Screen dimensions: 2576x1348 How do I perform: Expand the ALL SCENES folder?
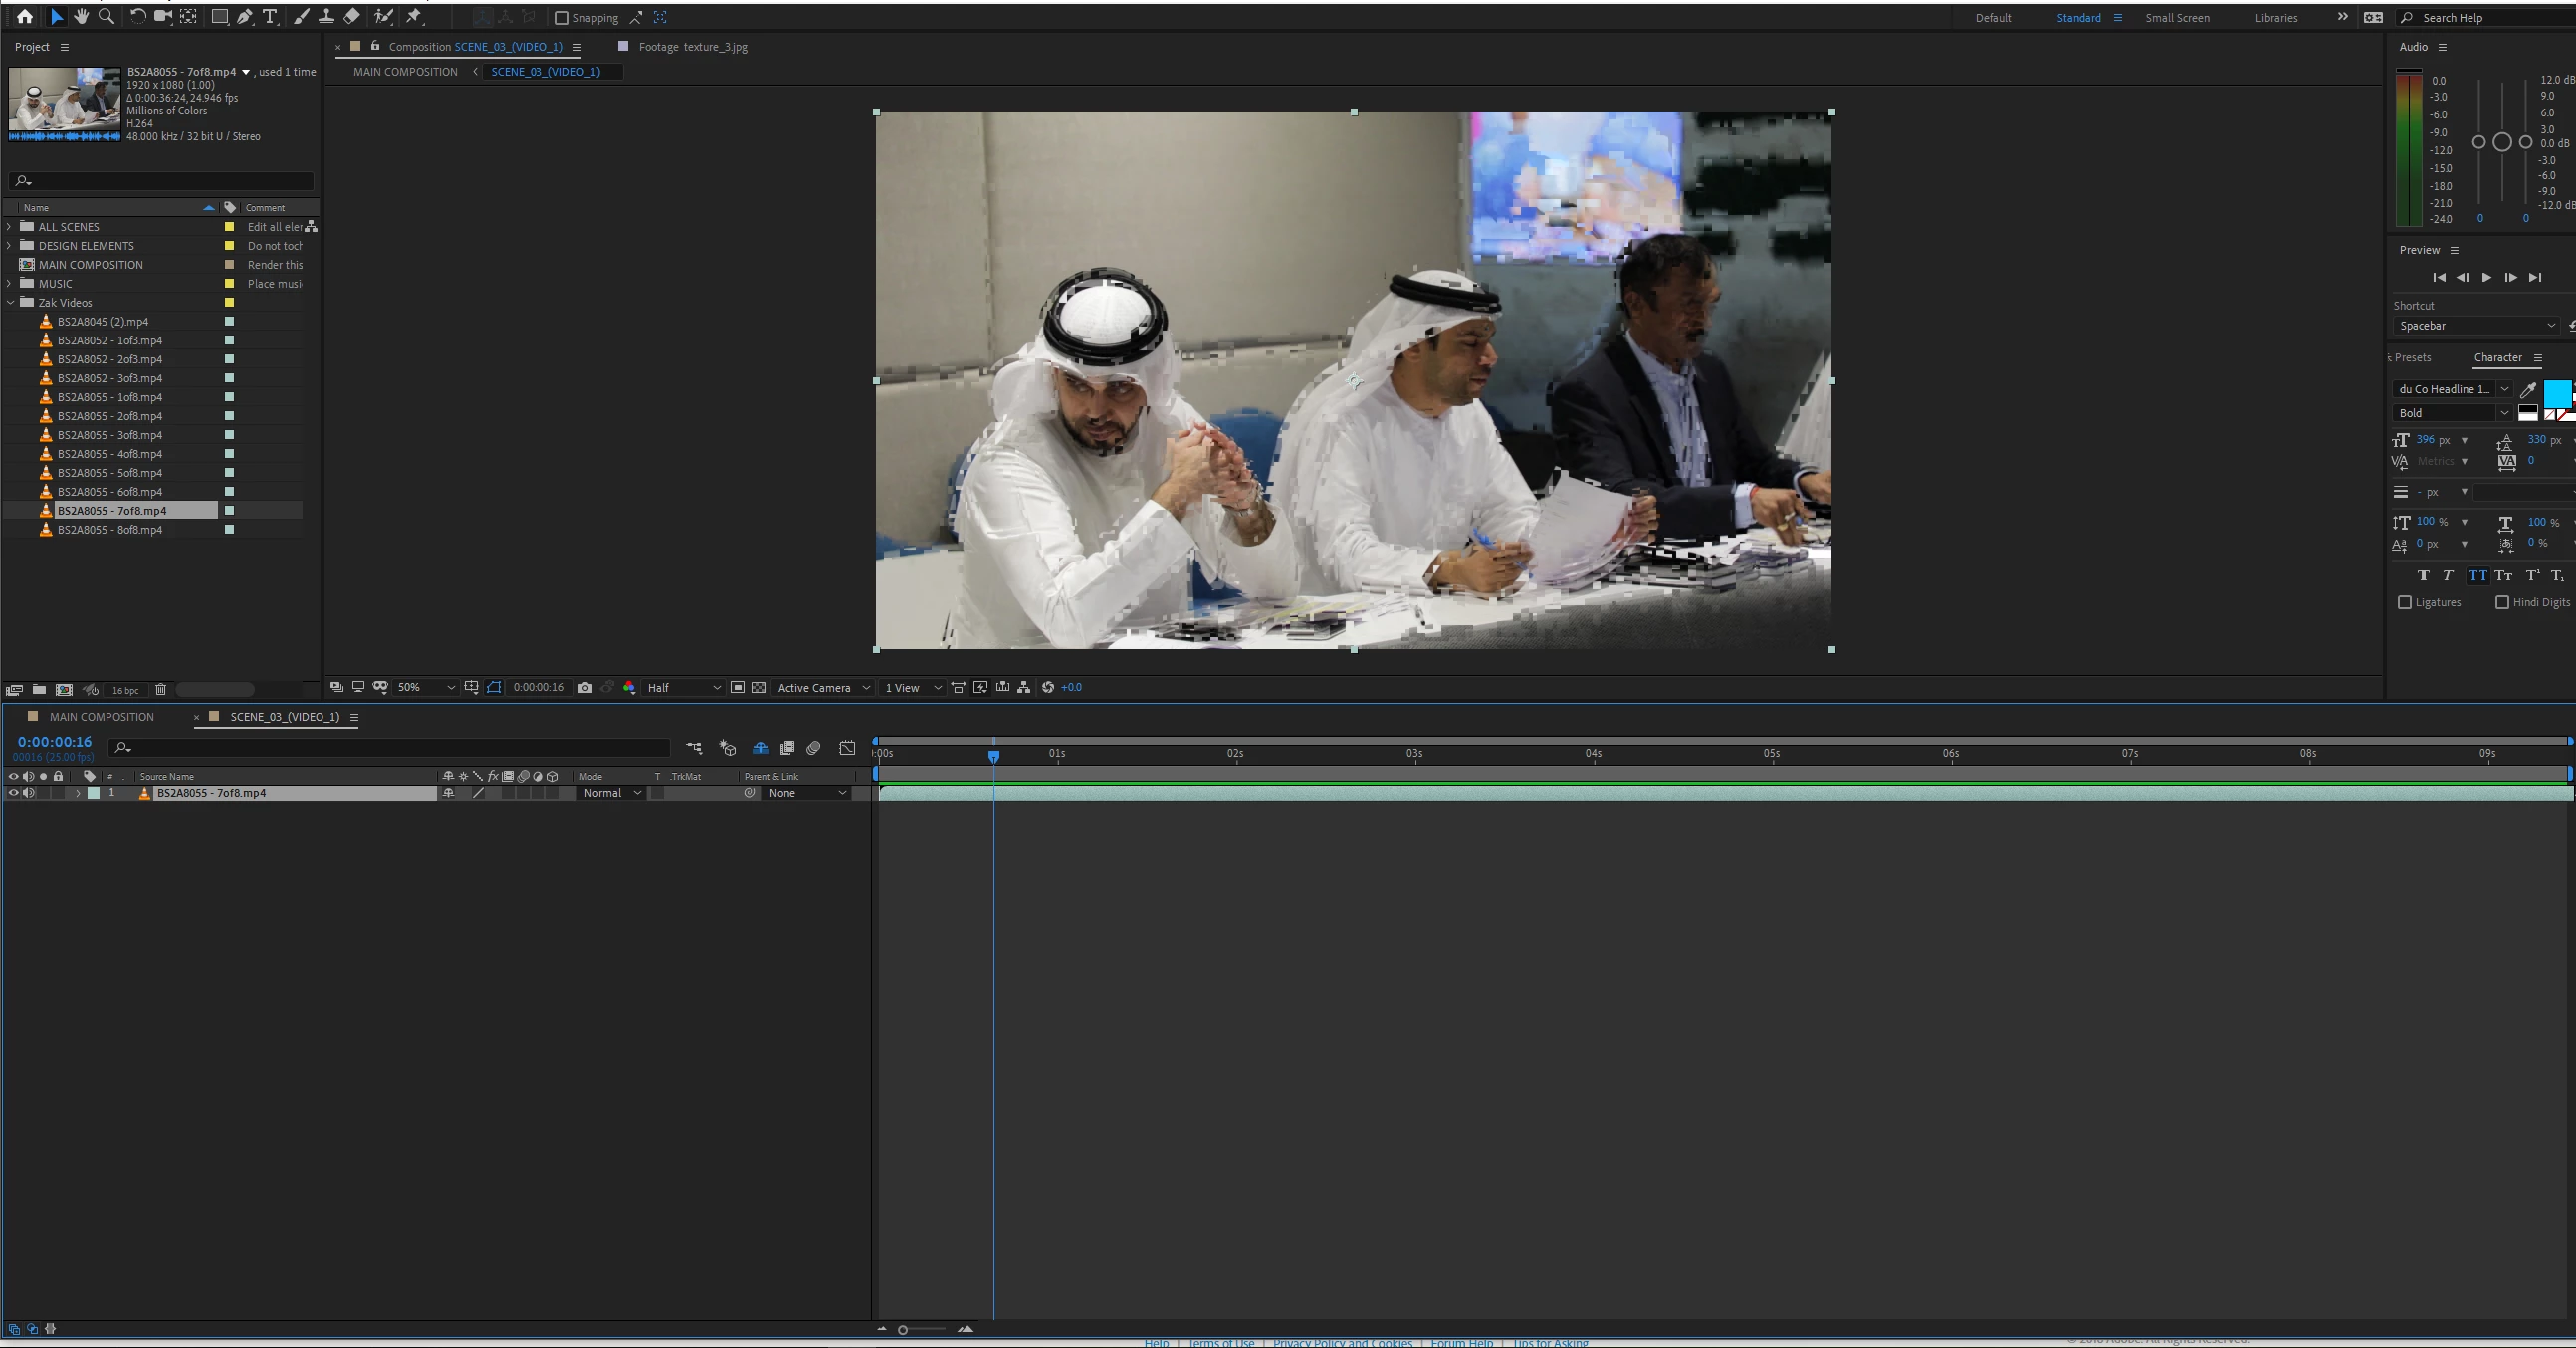[9, 227]
